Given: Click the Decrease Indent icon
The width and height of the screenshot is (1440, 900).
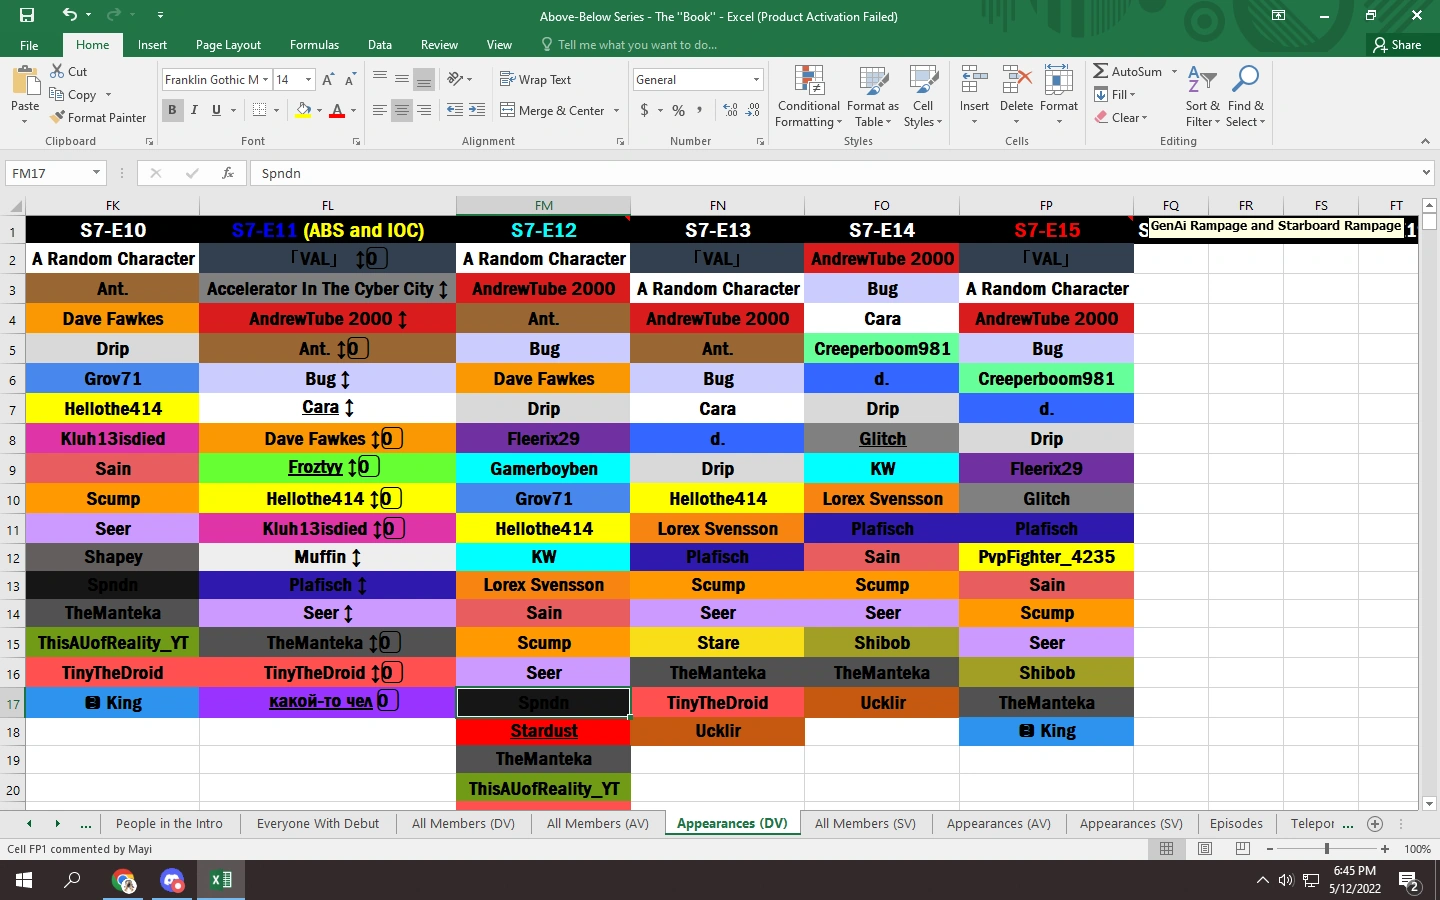Looking at the screenshot, I should point(454,110).
